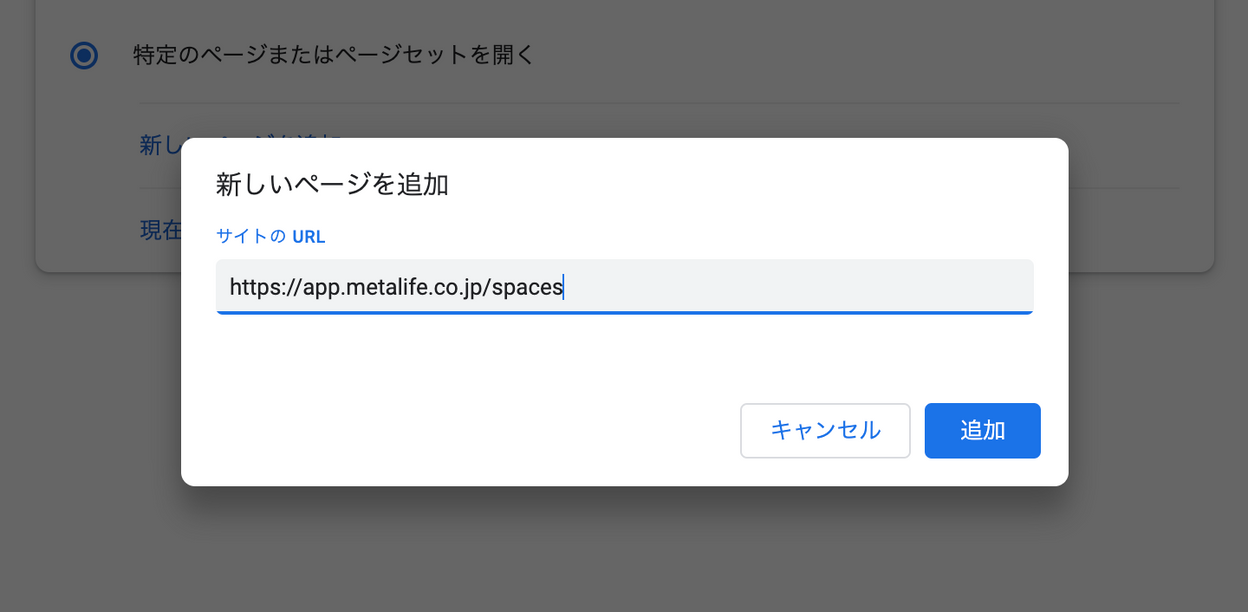This screenshot has height=612, width=1248.
Task: Click the 'https' part of the URL
Action: tap(253, 287)
